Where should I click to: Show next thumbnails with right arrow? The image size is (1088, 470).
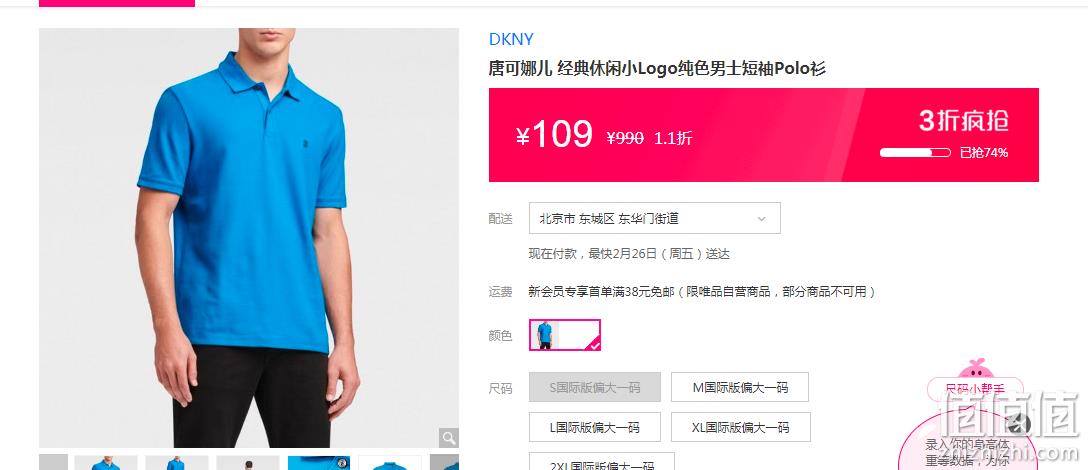coord(444,462)
